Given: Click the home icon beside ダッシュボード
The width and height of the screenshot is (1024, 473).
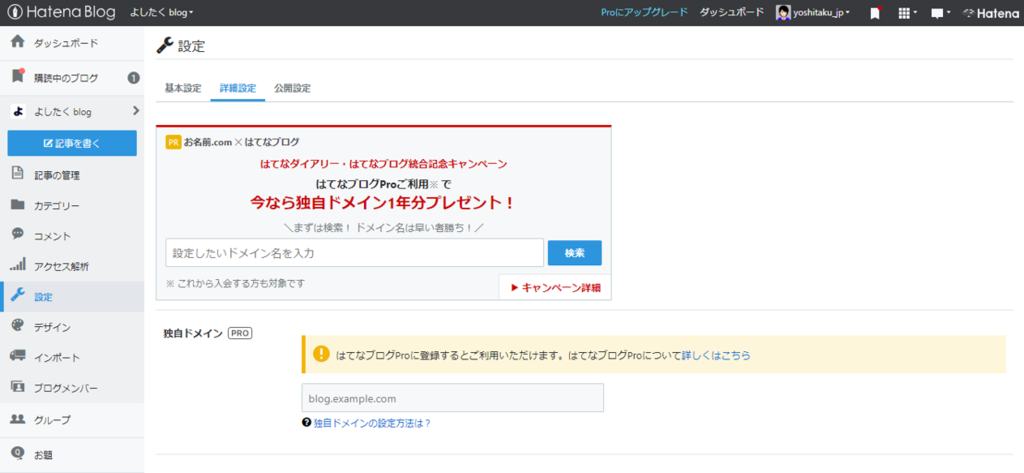Looking at the screenshot, I should pos(18,42).
